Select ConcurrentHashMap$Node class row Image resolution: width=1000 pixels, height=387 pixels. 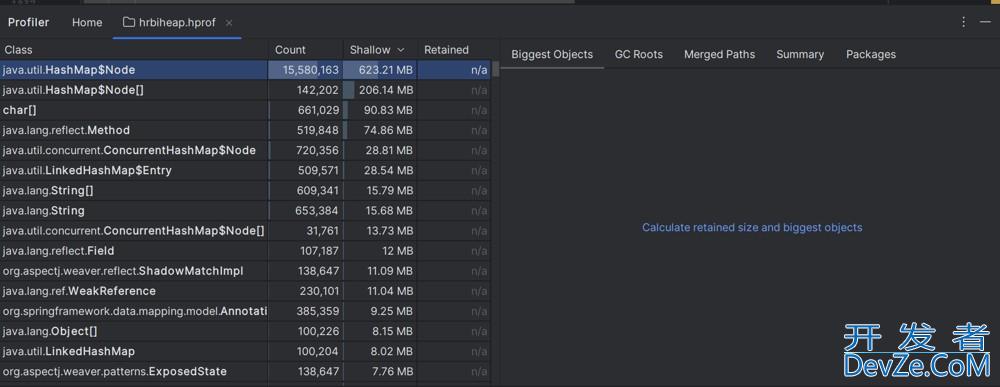tap(246, 150)
